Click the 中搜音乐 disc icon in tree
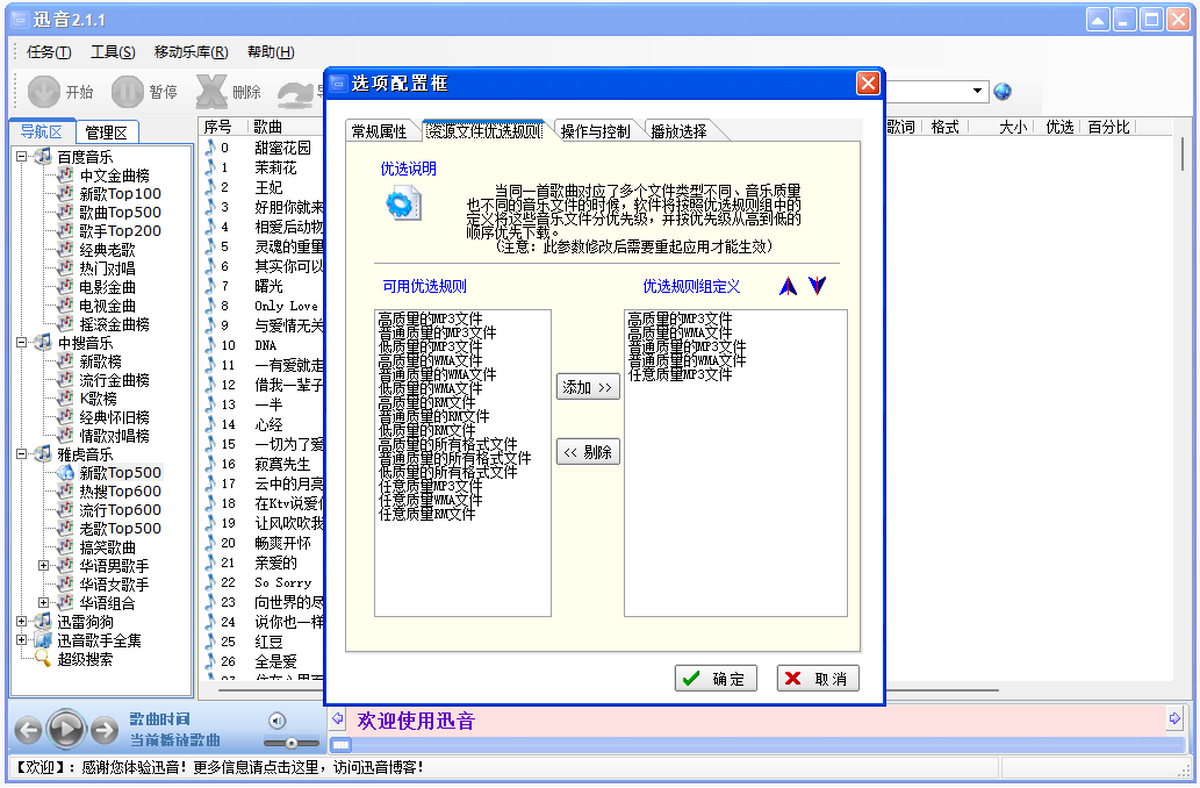This screenshot has width=1200, height=788. pos(42,343)
